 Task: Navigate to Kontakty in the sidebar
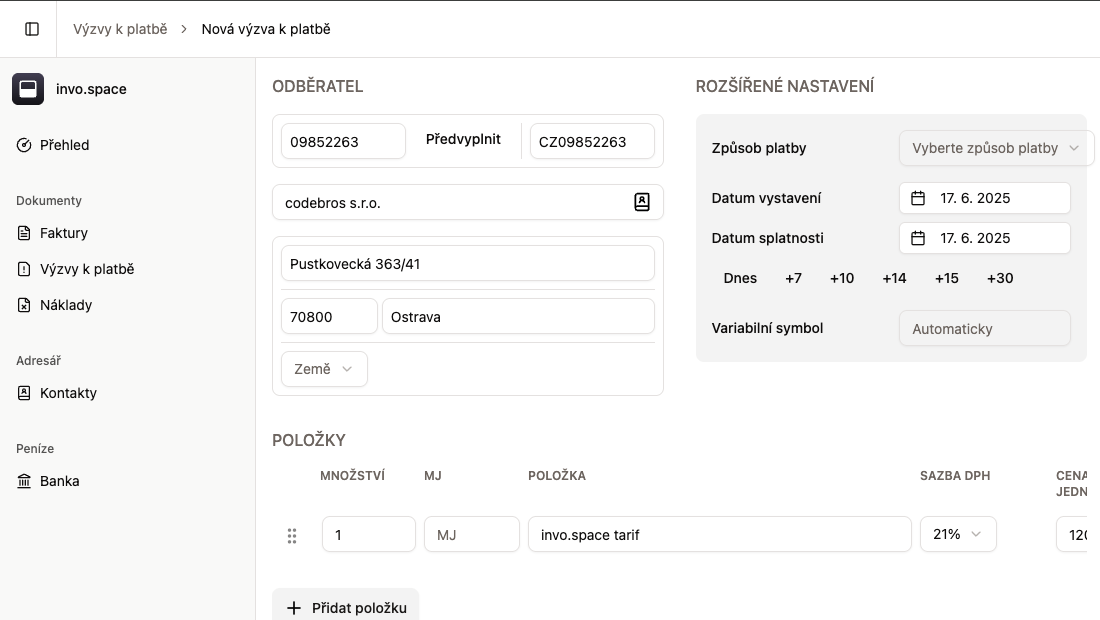pos(68,393)
